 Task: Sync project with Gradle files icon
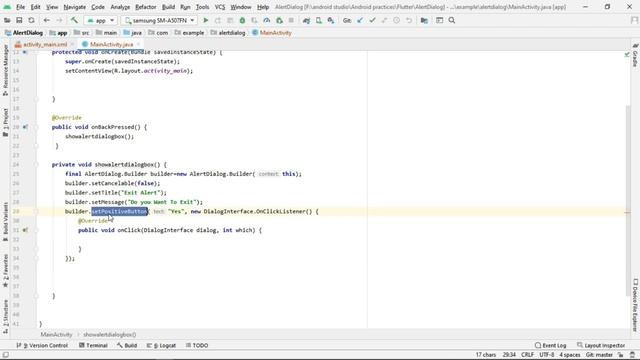[307, 20]
